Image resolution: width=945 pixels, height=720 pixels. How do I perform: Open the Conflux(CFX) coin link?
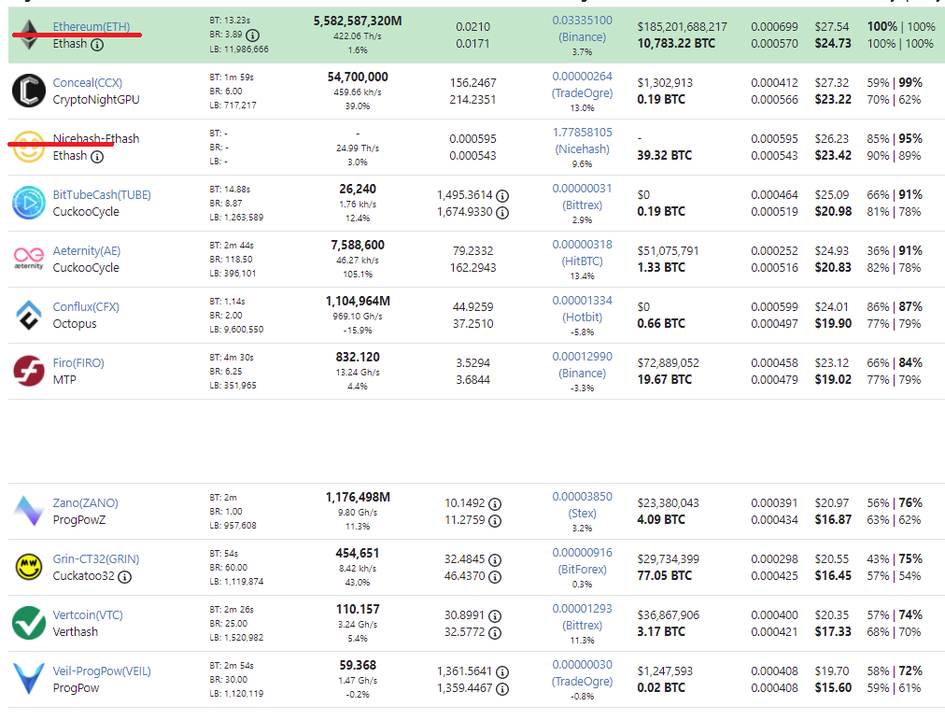(86, 307)
